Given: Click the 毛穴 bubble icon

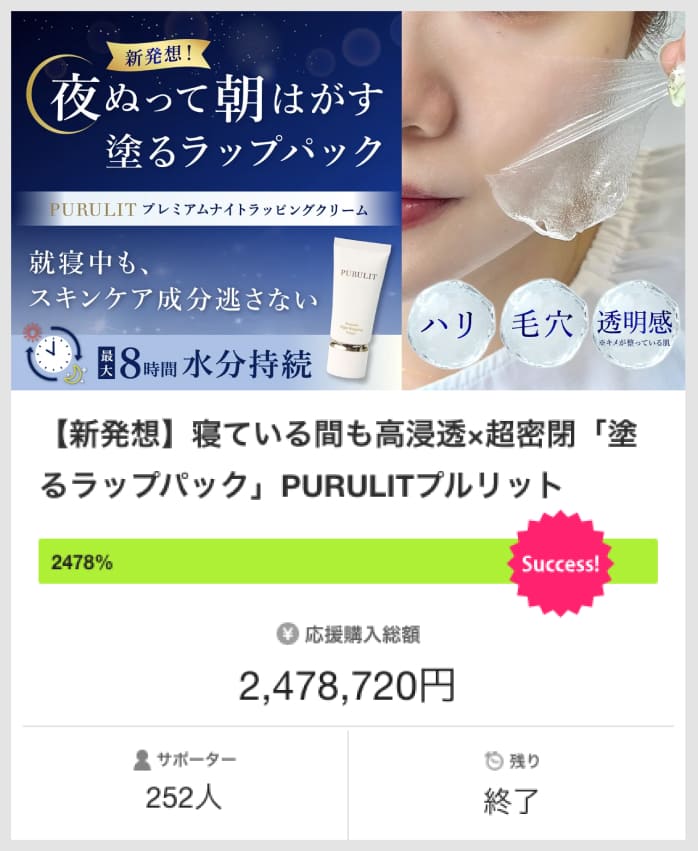Looking at the screenshot, I should click(x=543, y=324).
